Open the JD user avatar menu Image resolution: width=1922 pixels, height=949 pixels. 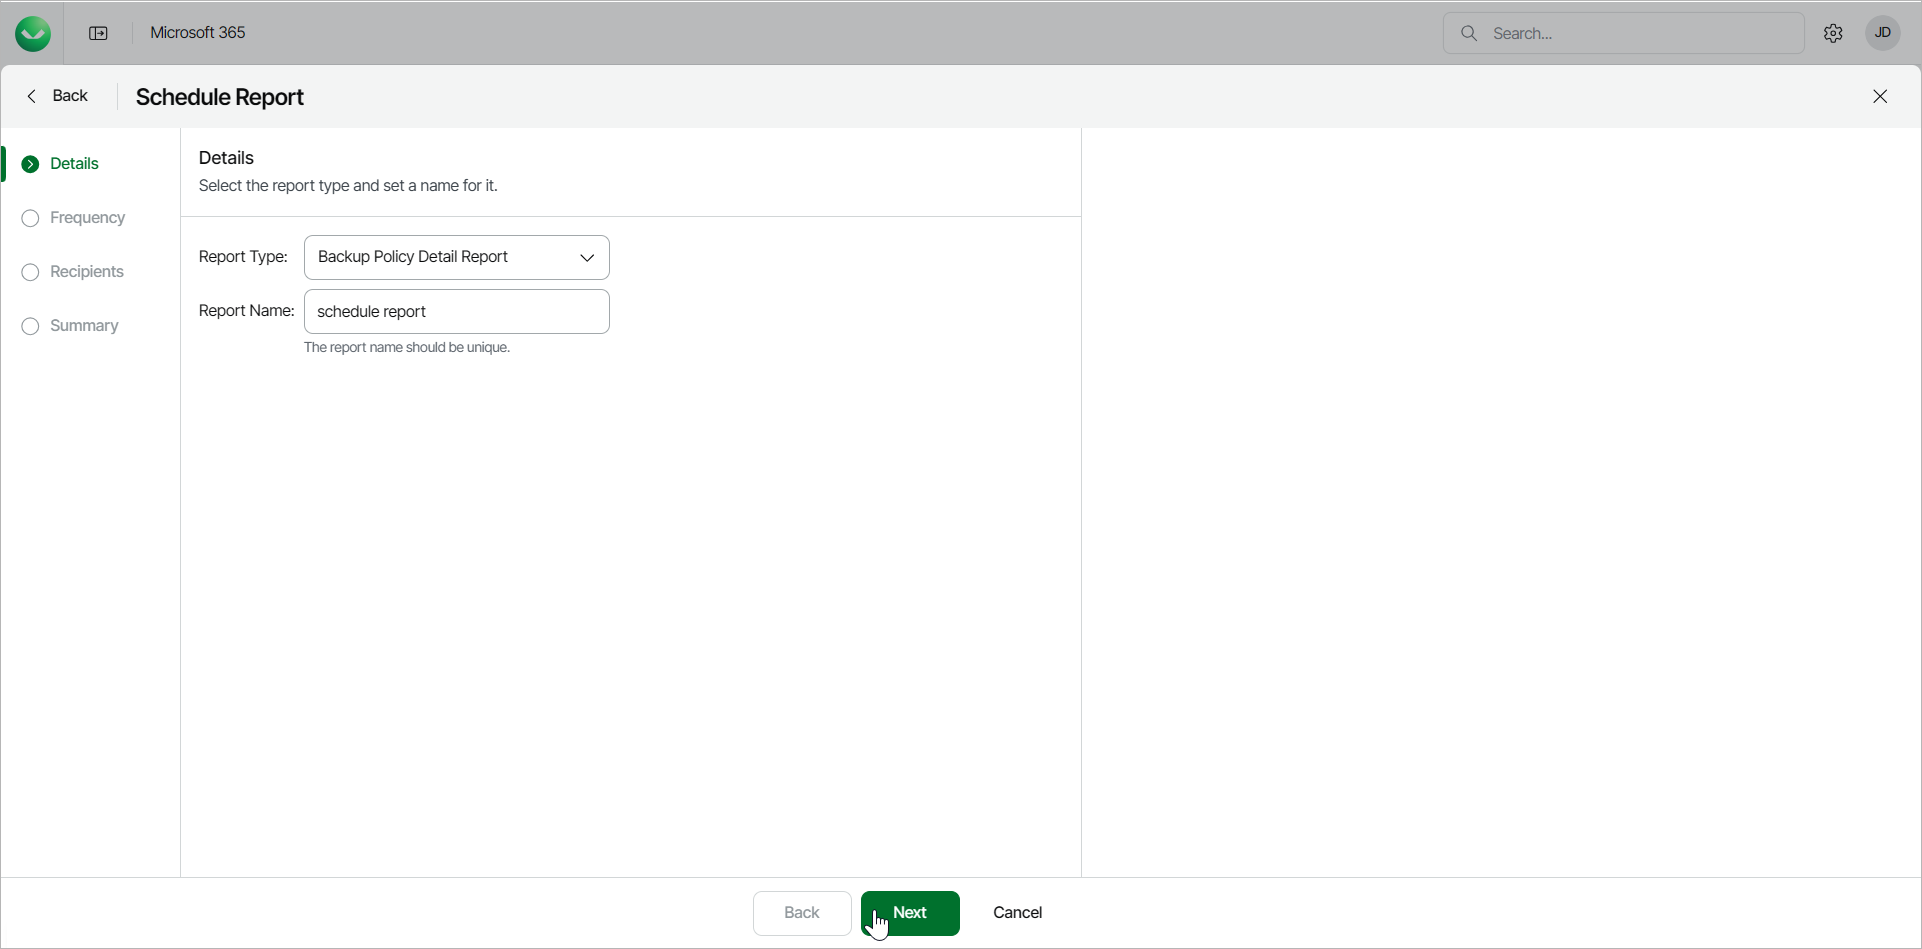[1883, 33]
